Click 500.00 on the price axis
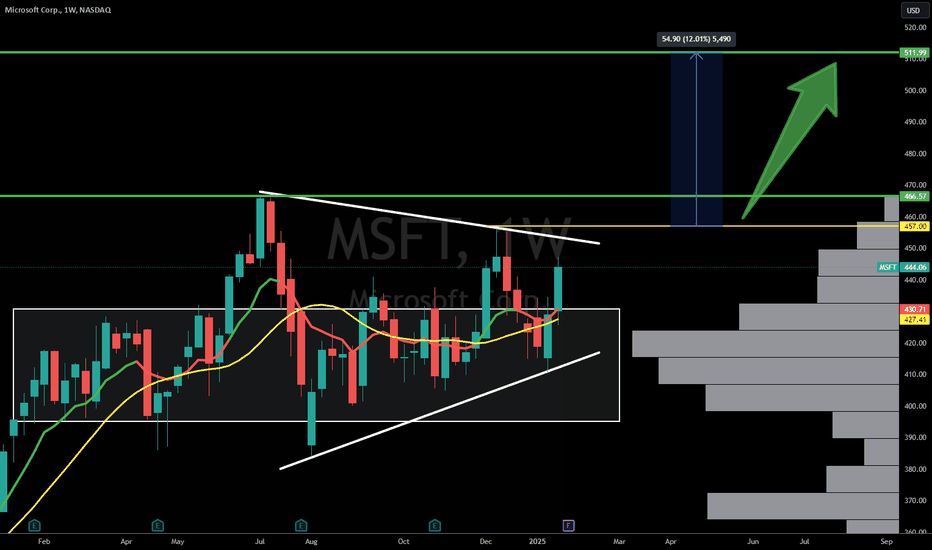This screenshot has width=932, height=550. point(915,90)
